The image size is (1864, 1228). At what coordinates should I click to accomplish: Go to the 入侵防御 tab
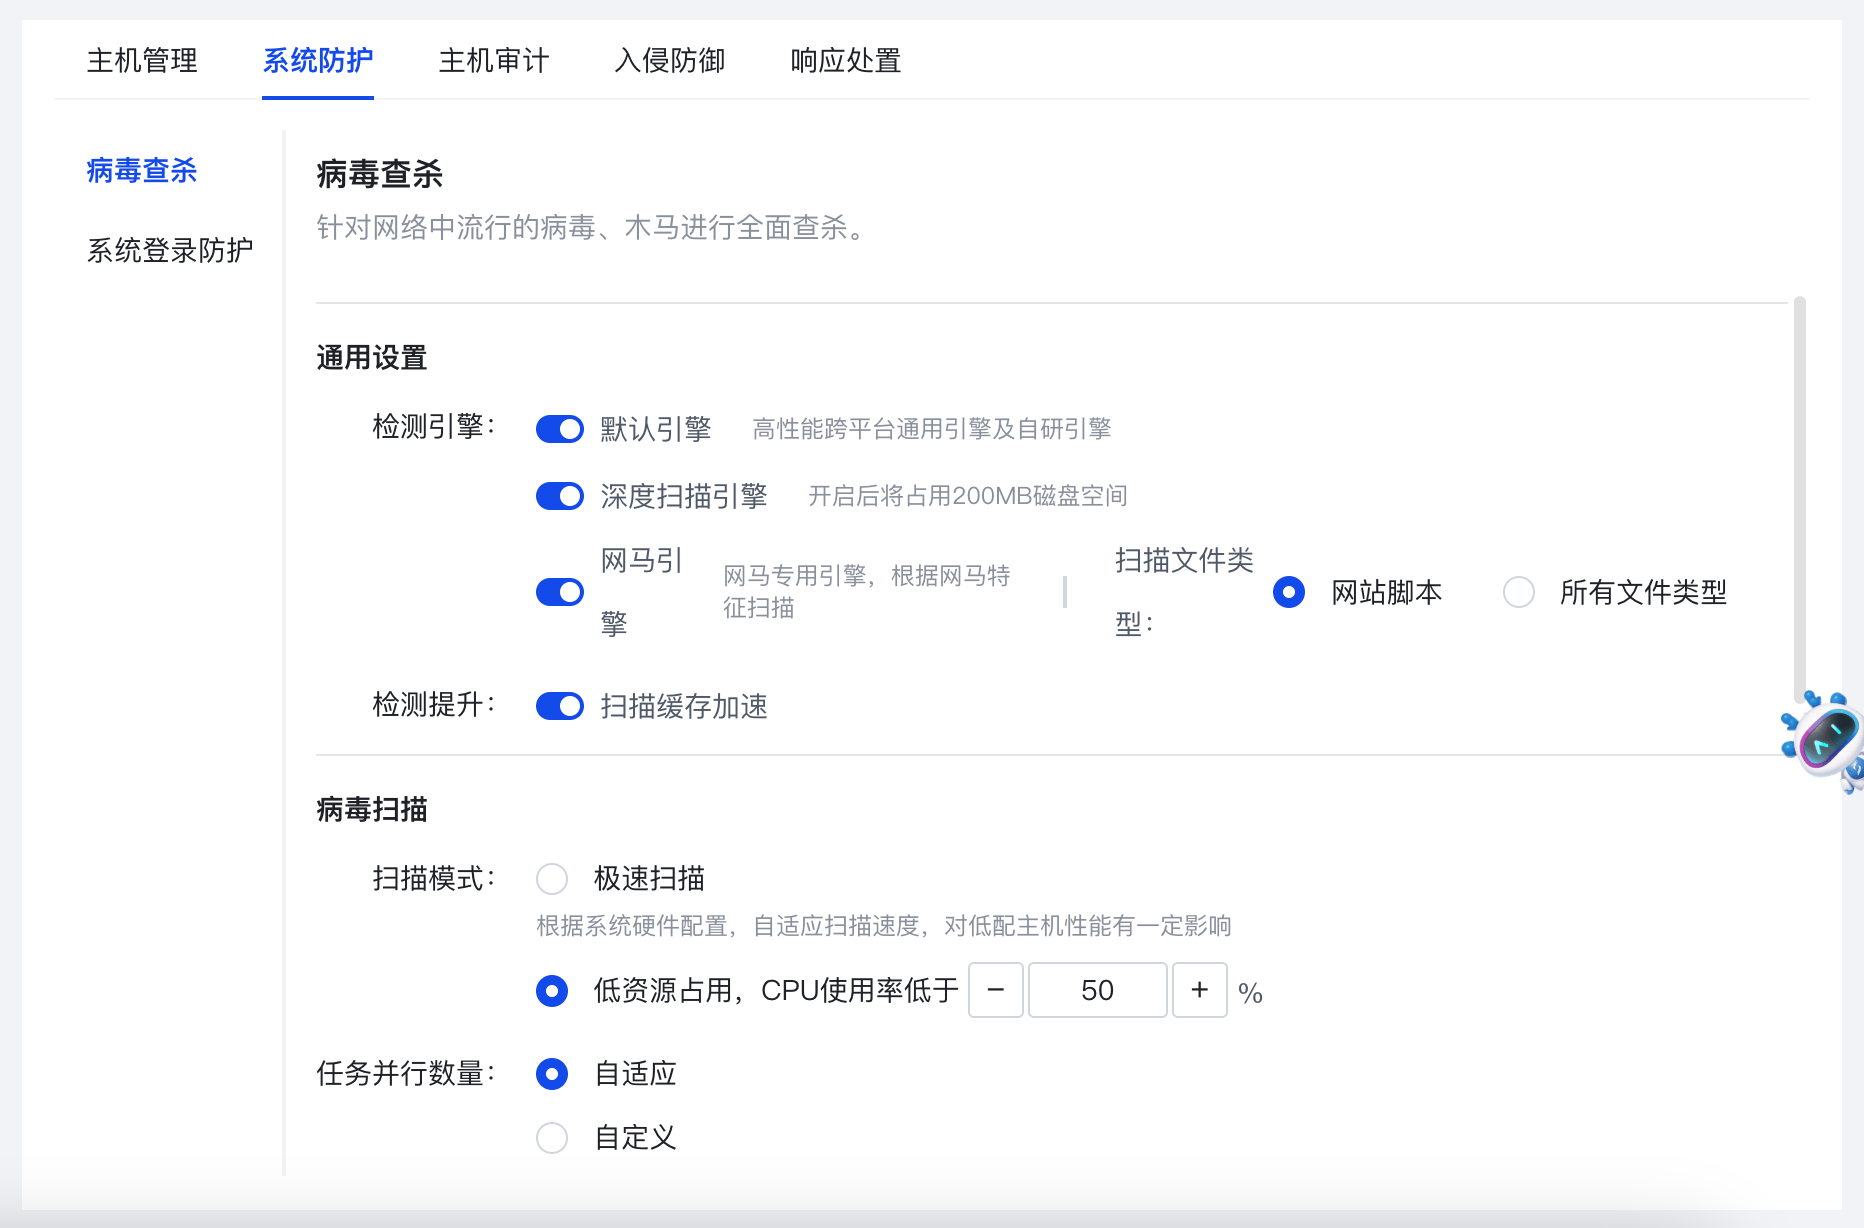click(670, 61)
